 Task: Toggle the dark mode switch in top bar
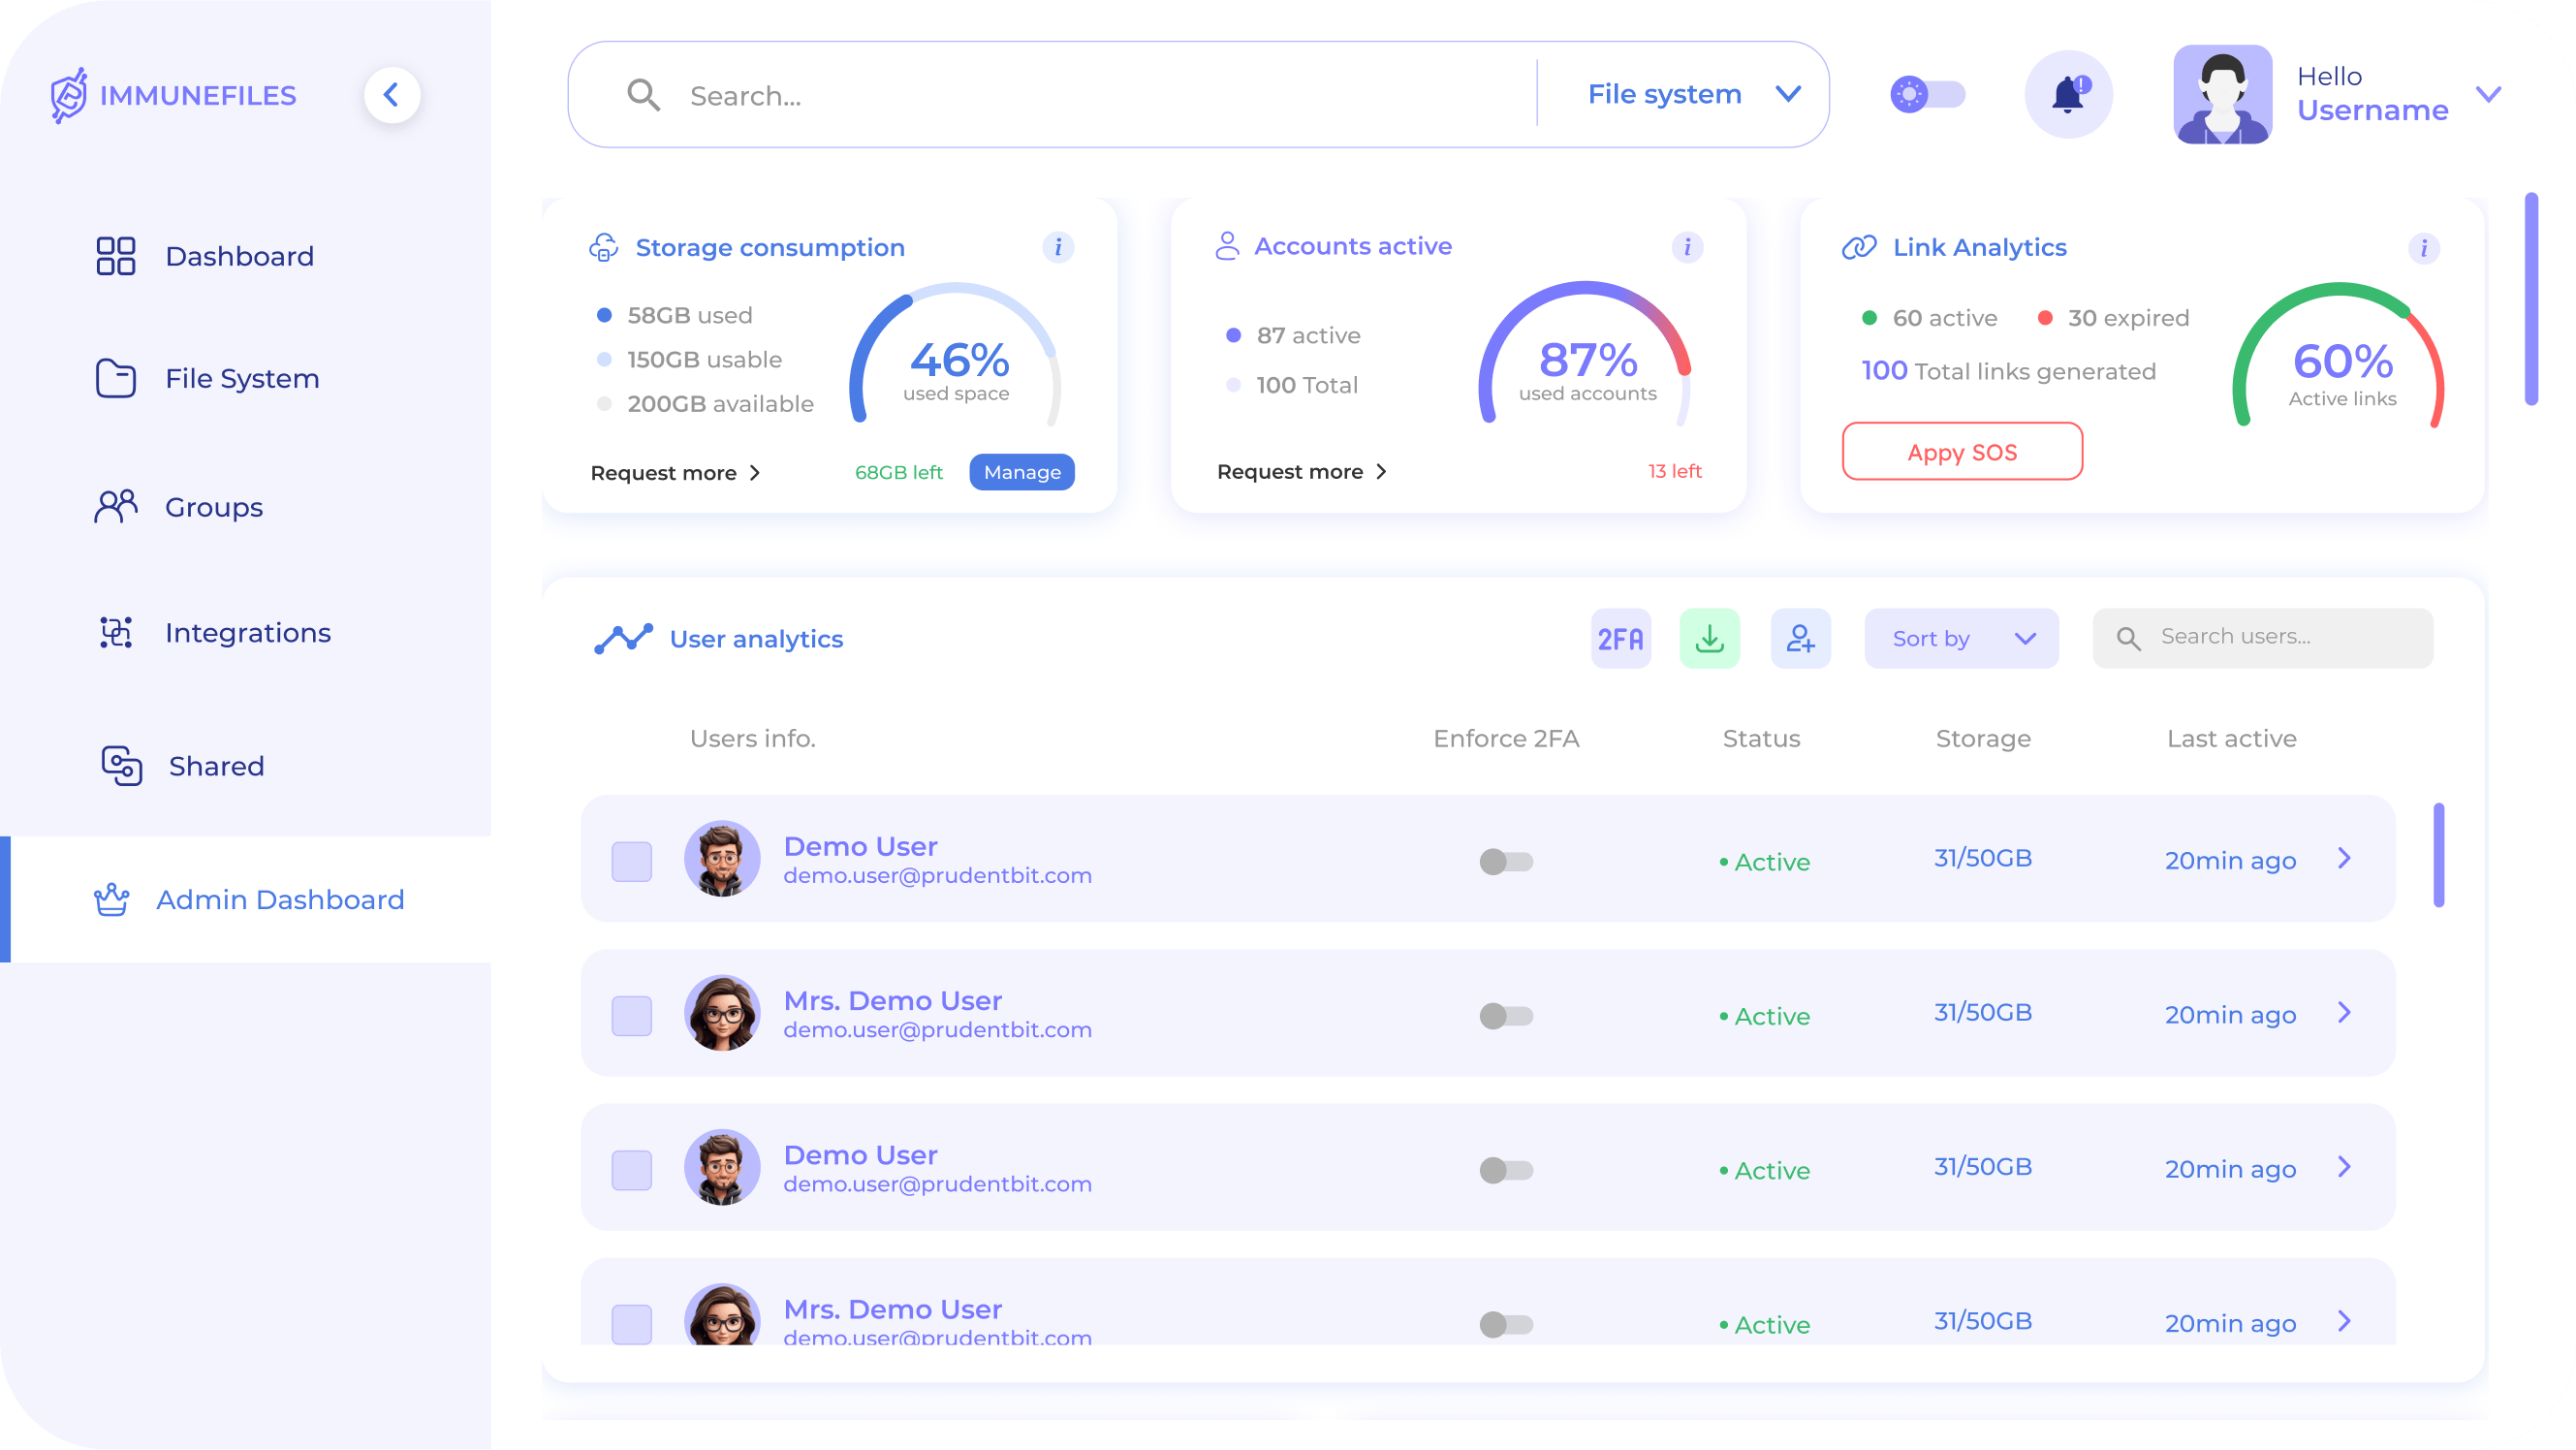1929,94
